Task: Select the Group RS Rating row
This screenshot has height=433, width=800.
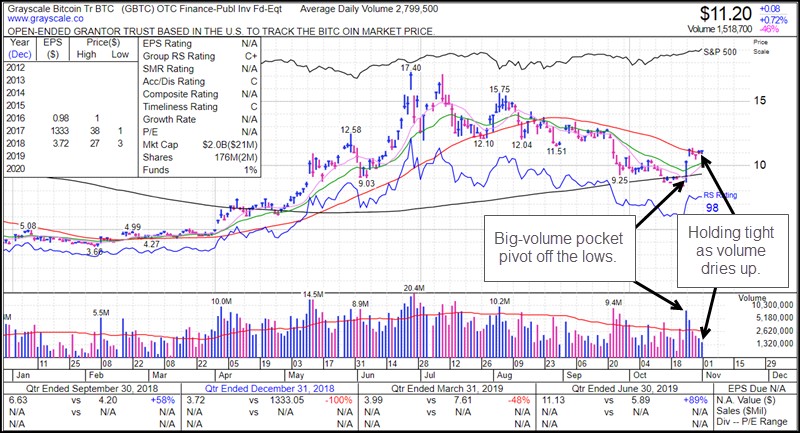Action: pyautogui.click(x=199, y=56)
